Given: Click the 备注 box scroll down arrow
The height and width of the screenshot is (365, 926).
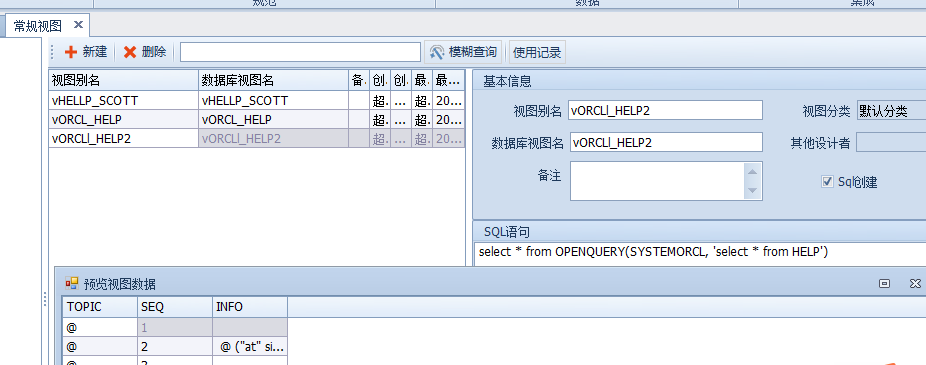Looking at the screenshot, I should click(x=752, y=190).
